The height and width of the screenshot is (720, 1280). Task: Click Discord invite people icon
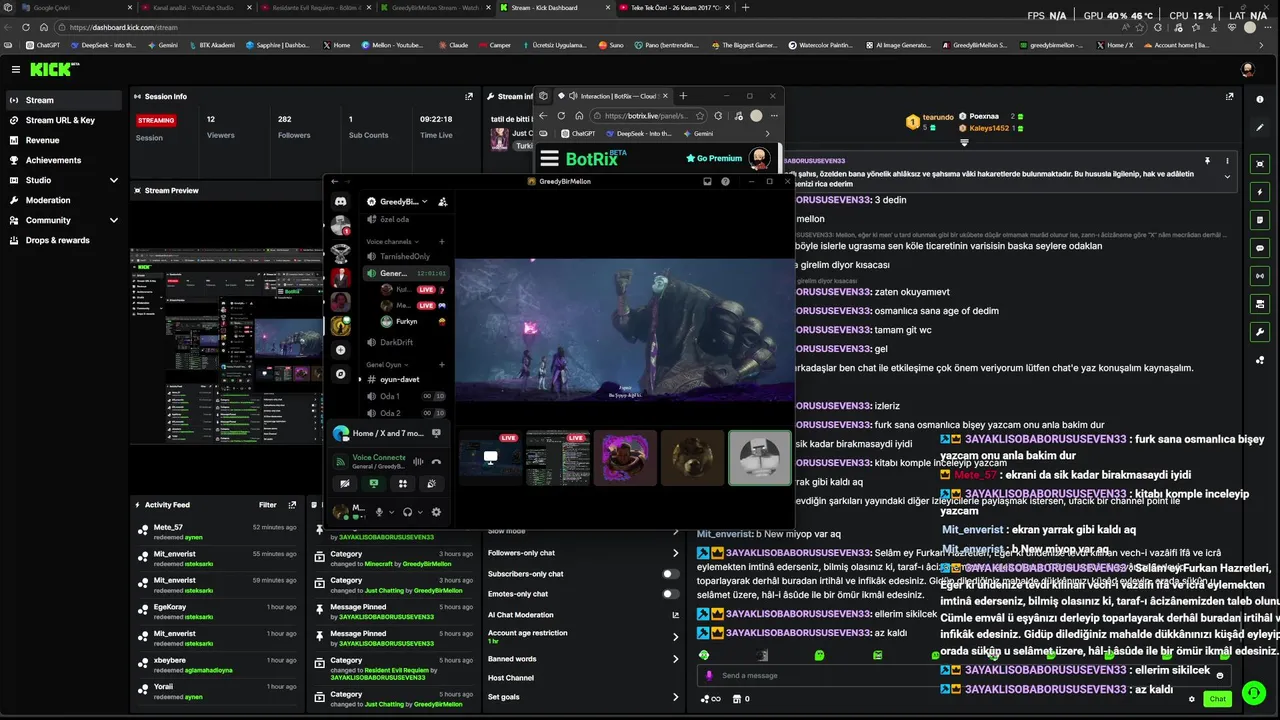tap(442, 202)
